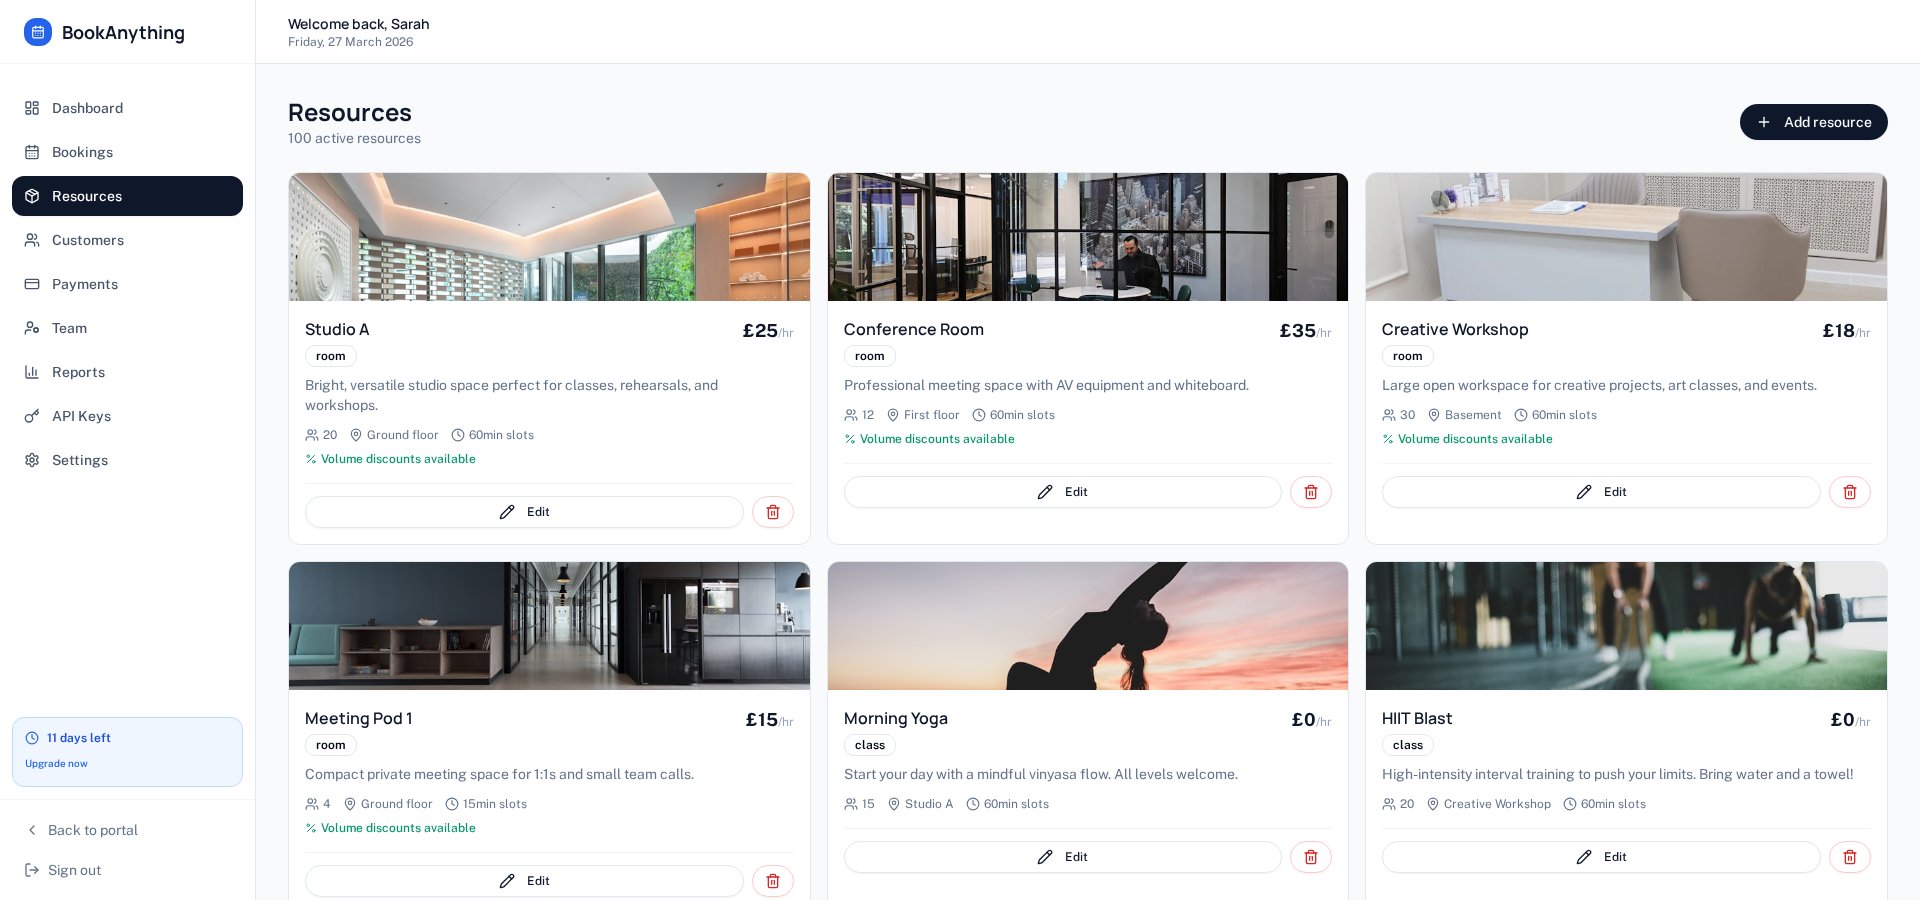Click the Meeting Pod 1 photo thumbnail
This screenshot has width=1920, height=900.
click(549, 626)
